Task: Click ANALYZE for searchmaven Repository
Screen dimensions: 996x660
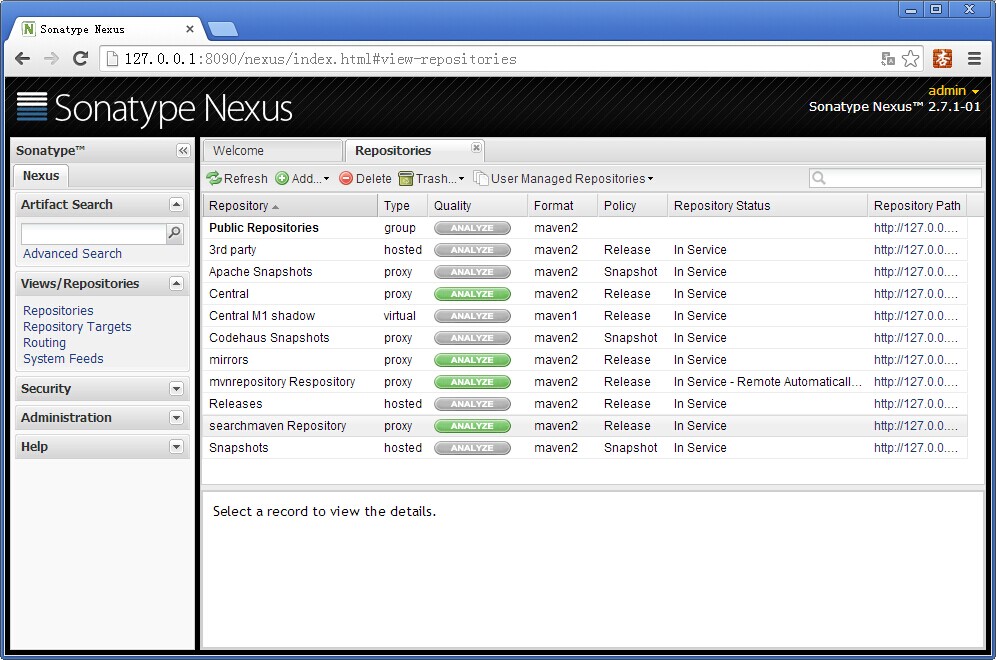Action: (x=472, y=426)
